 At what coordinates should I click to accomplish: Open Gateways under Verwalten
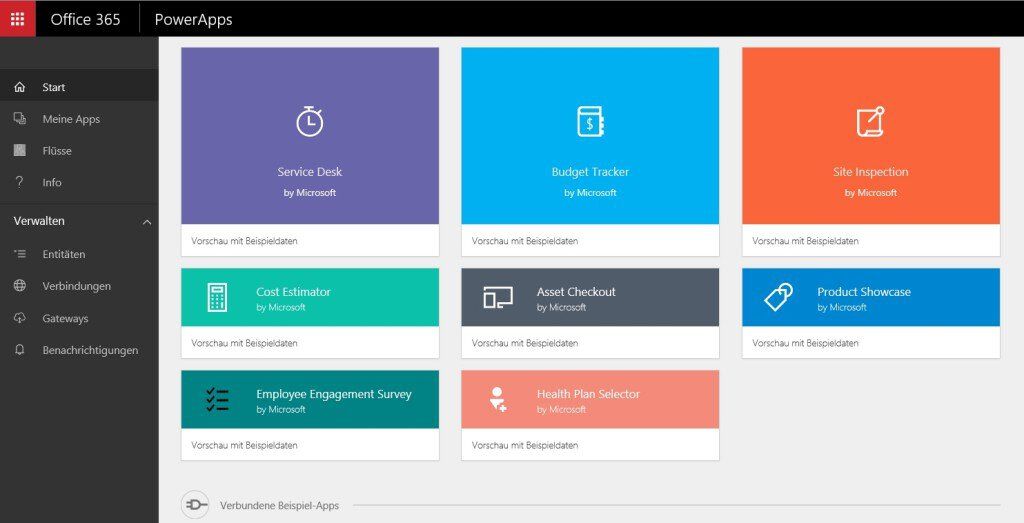79,318
